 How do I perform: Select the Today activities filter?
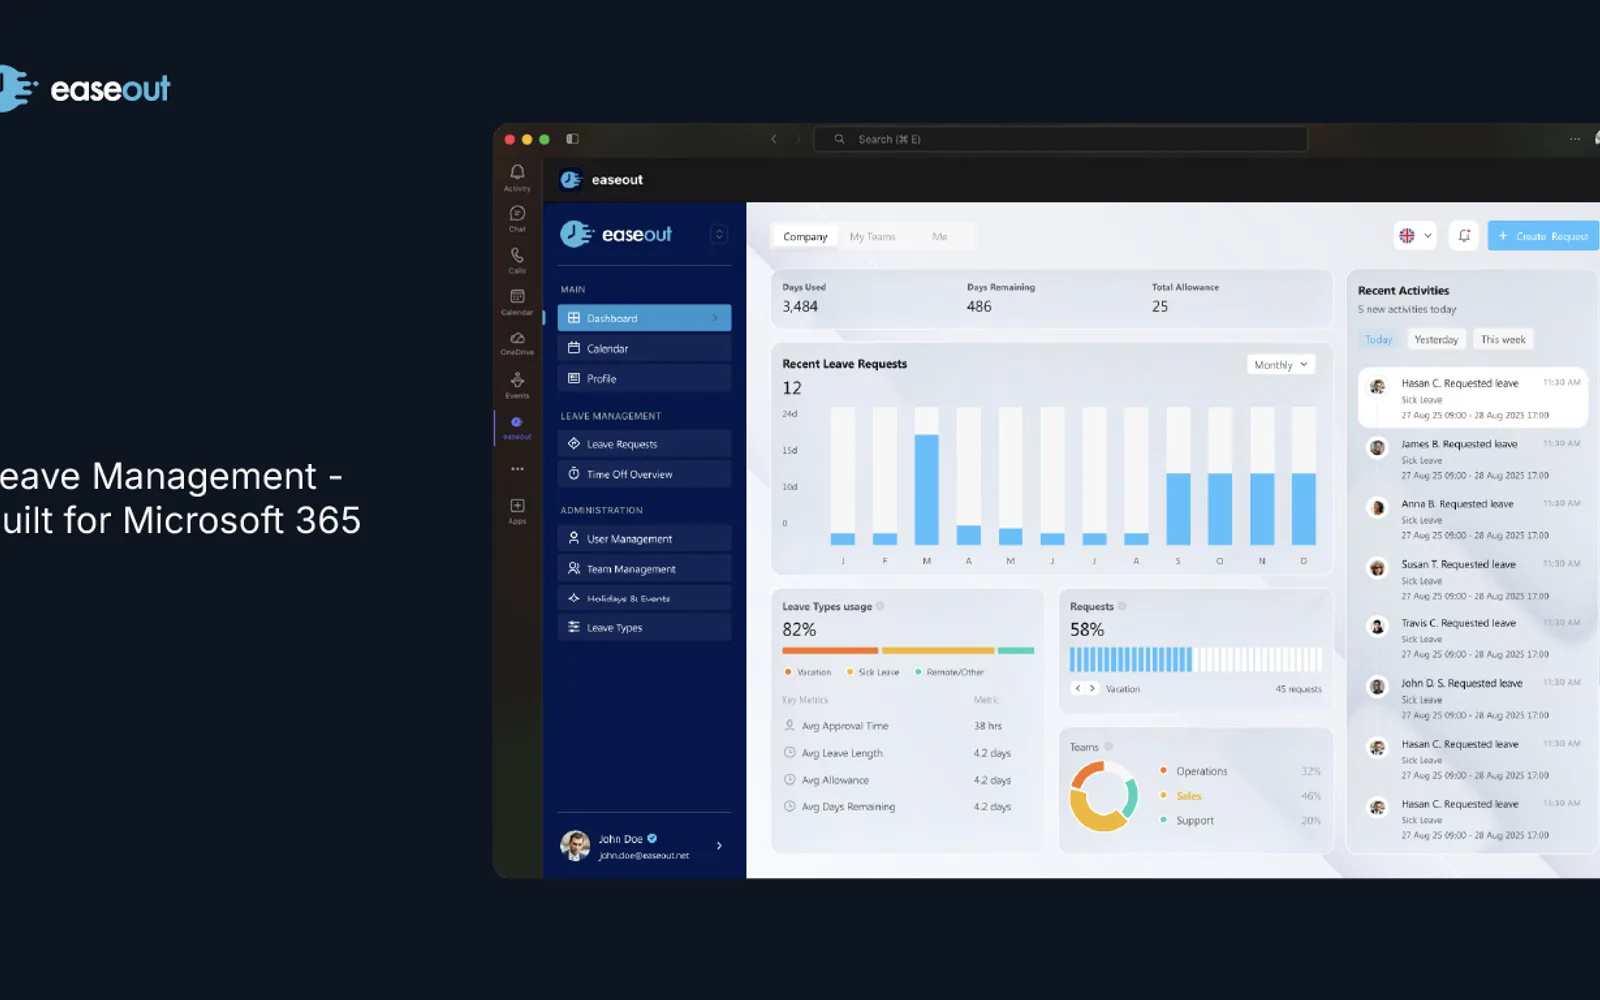tap(1379, 340)
